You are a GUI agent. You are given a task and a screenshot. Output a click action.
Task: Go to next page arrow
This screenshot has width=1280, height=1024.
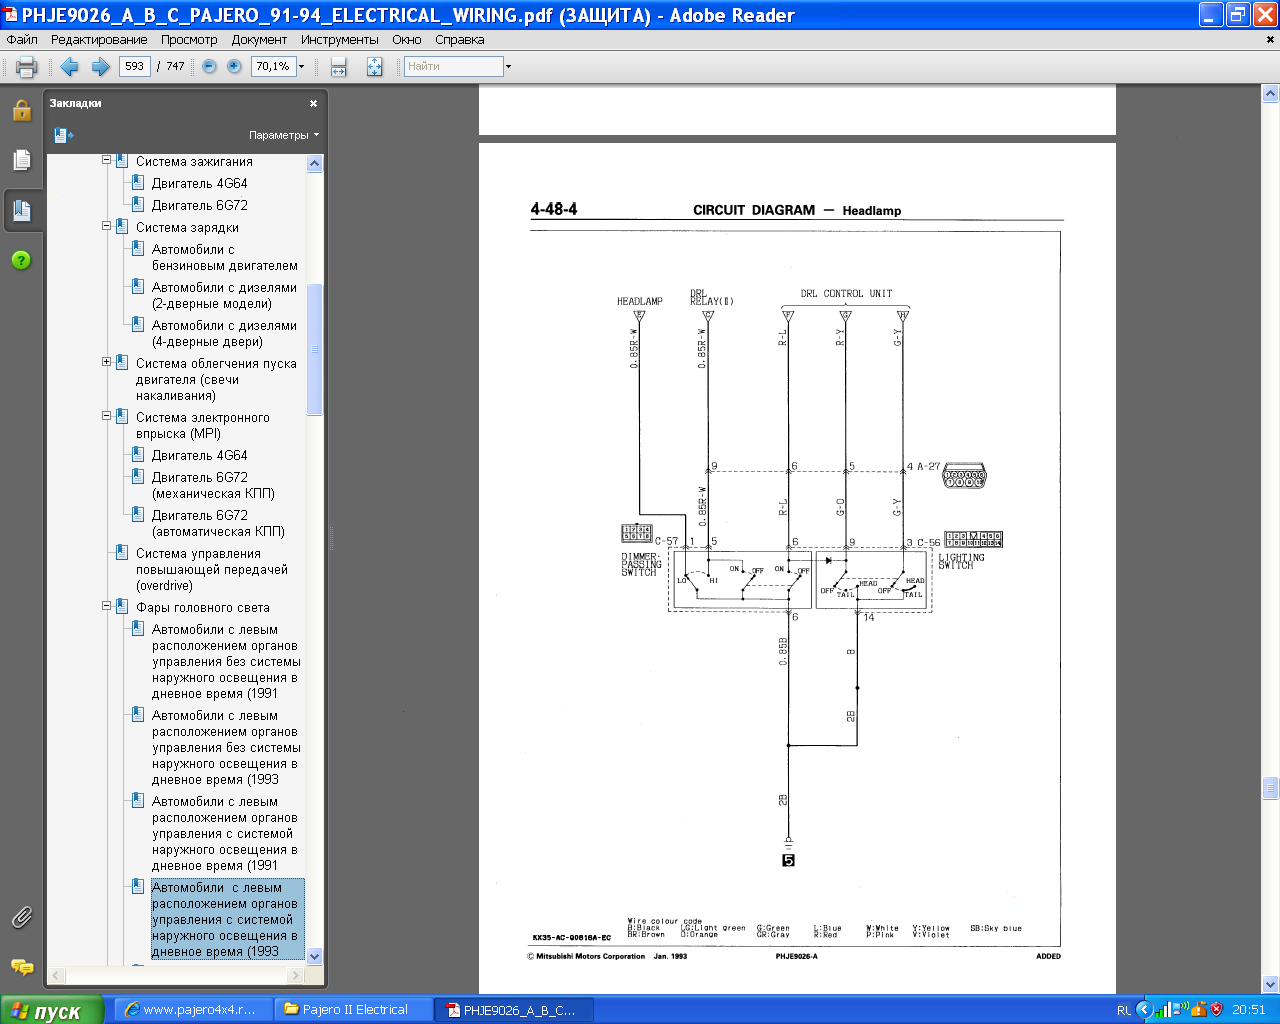click(100, 67)
